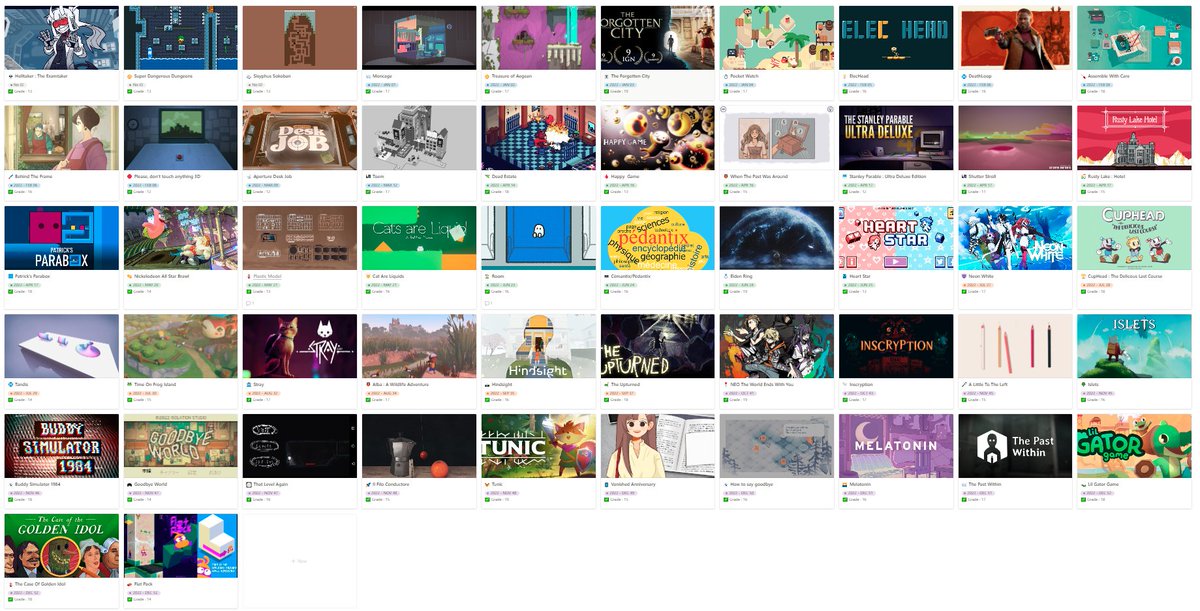Click the Shutter Stroll page icon
The height and width of the screenshot is (611, 1200).
963,176
